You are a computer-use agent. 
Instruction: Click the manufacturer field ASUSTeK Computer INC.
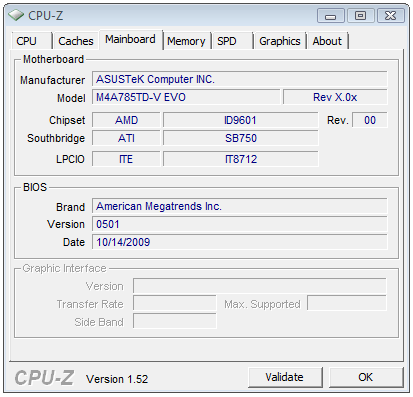coord(240,79)
